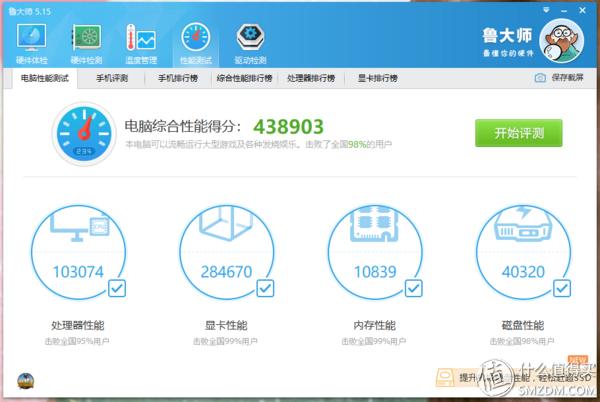Image resolution: width=600 pixels, height=402 pixels.
Task: Click the 电脑综合性能得分 heading
Action: [x=183, y=126]
